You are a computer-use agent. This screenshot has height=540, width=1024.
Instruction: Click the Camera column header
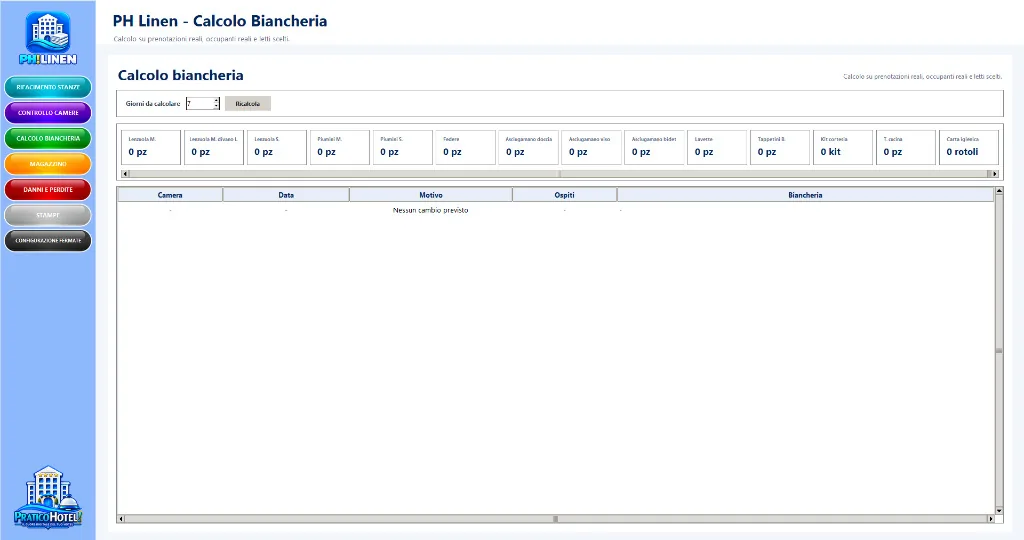point(170,195)
